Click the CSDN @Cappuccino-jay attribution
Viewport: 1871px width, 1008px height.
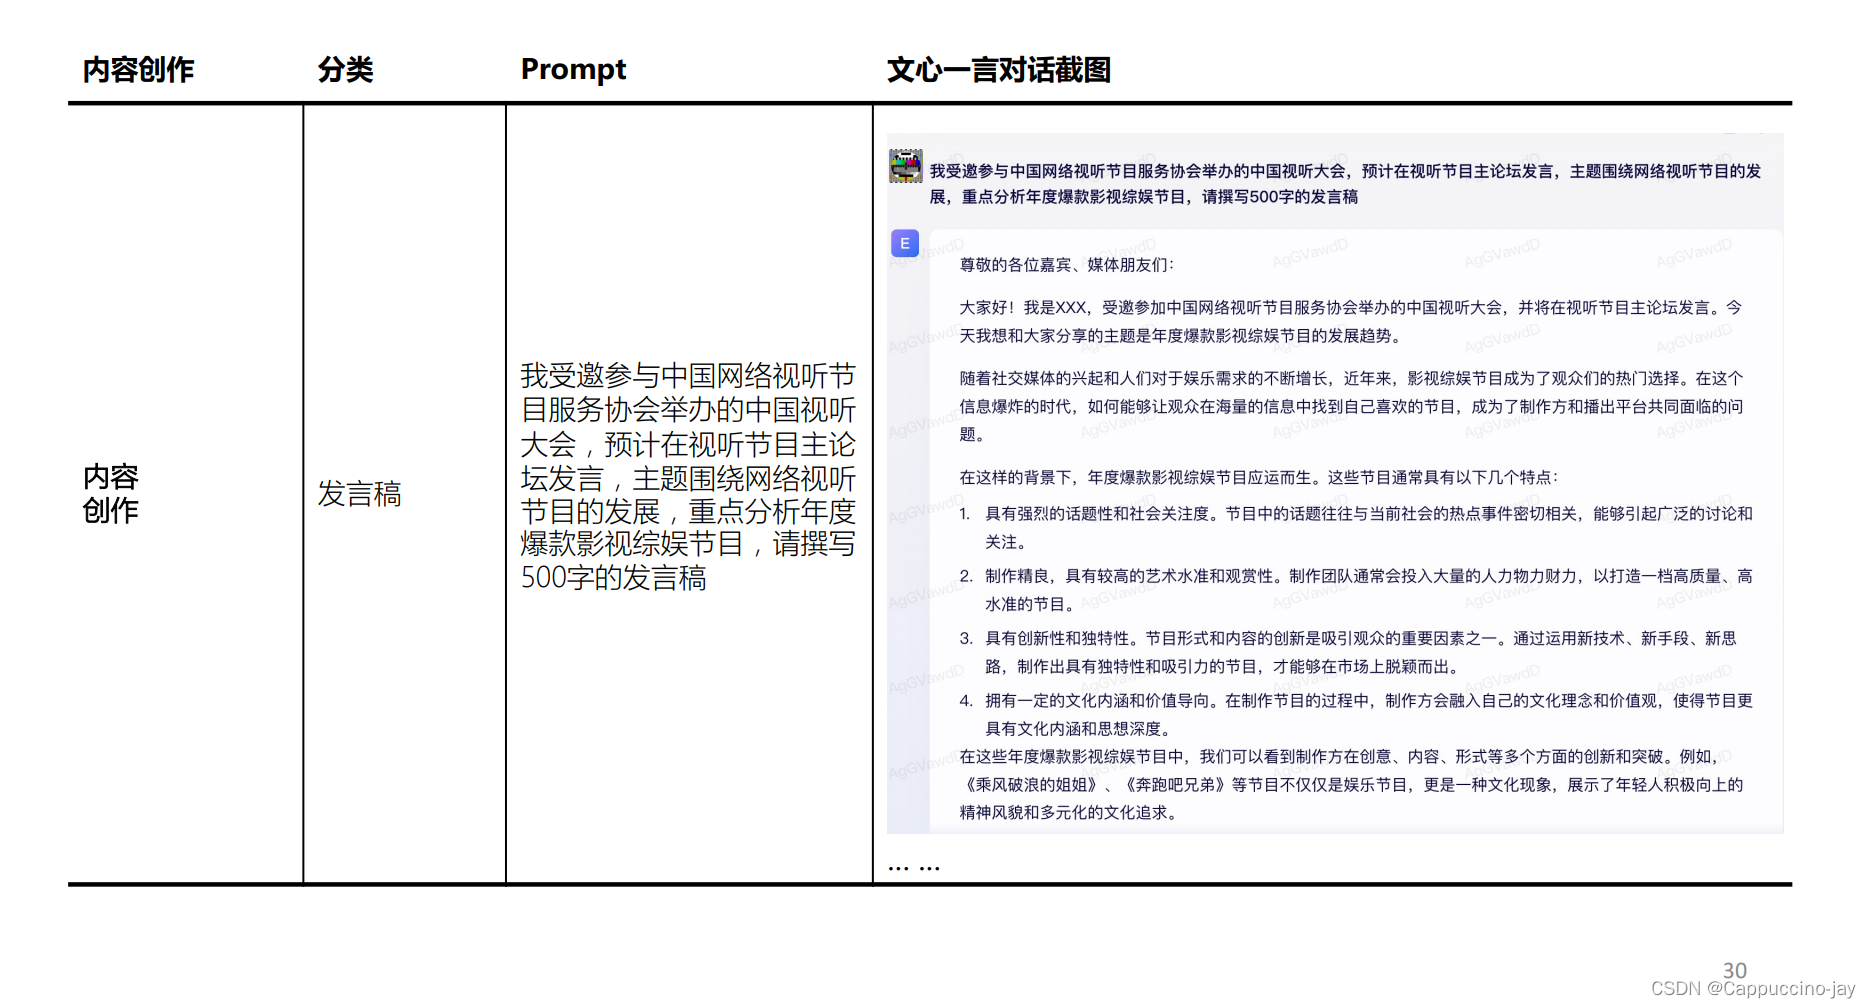[x=1753, y=989]
